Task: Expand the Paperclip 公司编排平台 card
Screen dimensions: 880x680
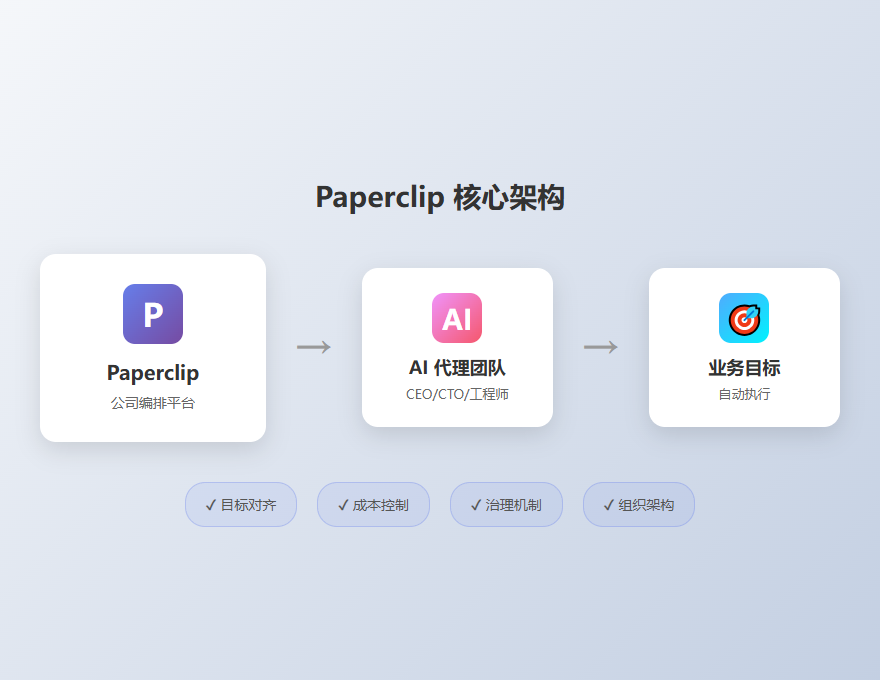Action: [x=152, y=347]
